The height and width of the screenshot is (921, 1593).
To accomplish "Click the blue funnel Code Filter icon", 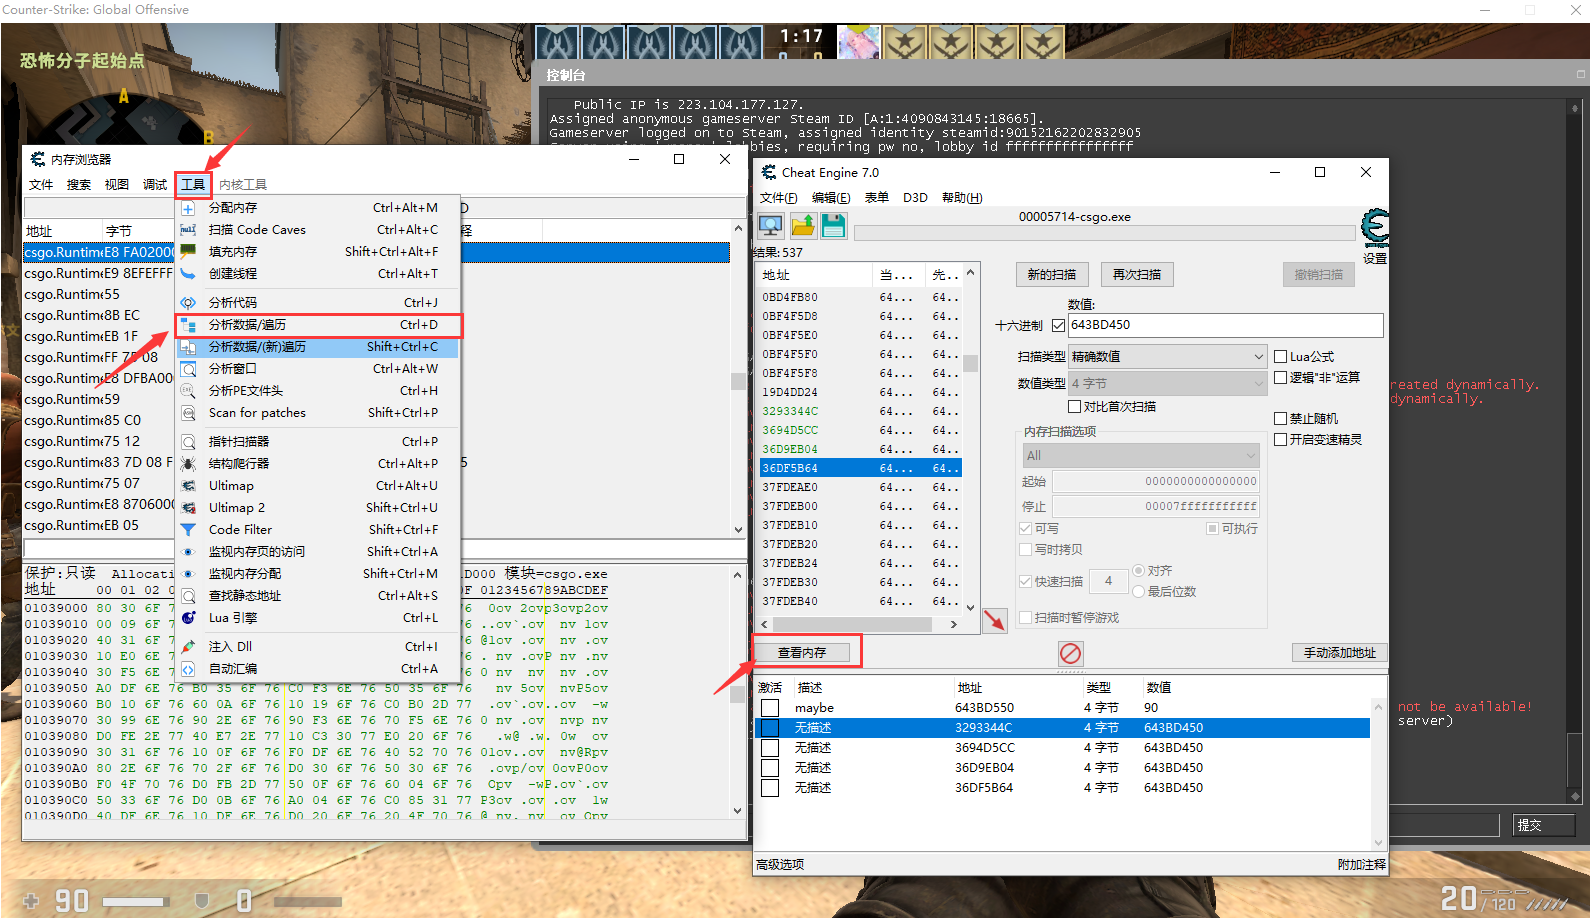I will pos(188,530).
